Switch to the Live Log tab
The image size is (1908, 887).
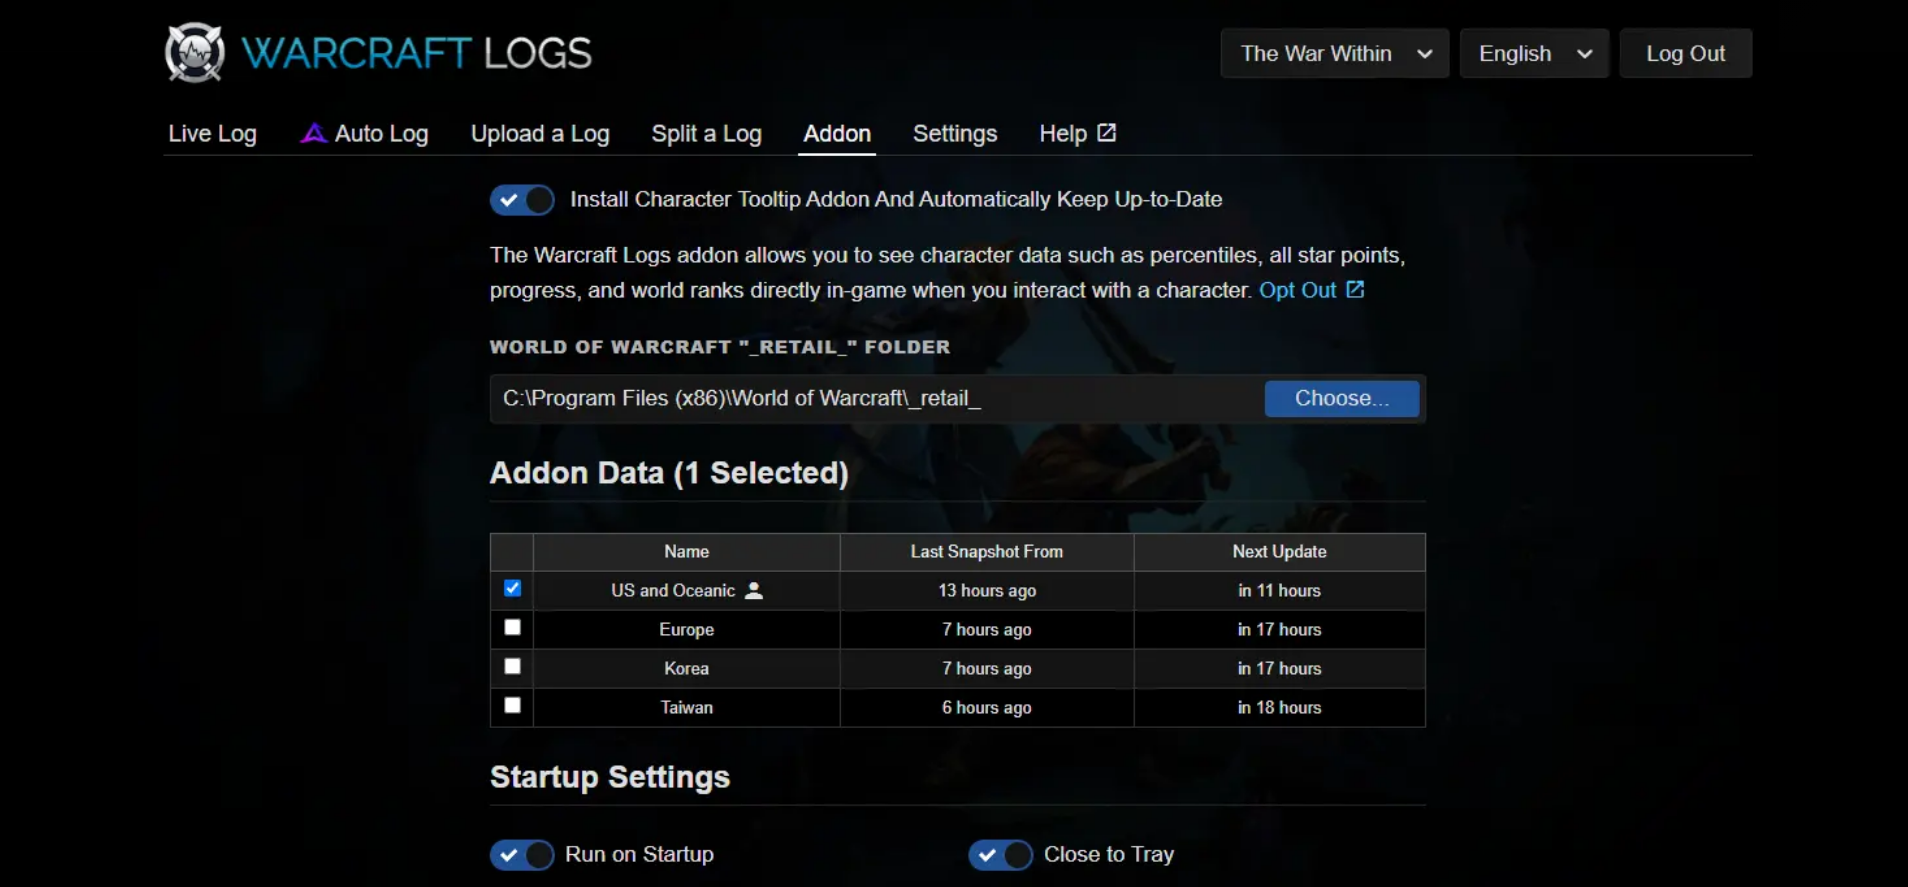(212, 134)
